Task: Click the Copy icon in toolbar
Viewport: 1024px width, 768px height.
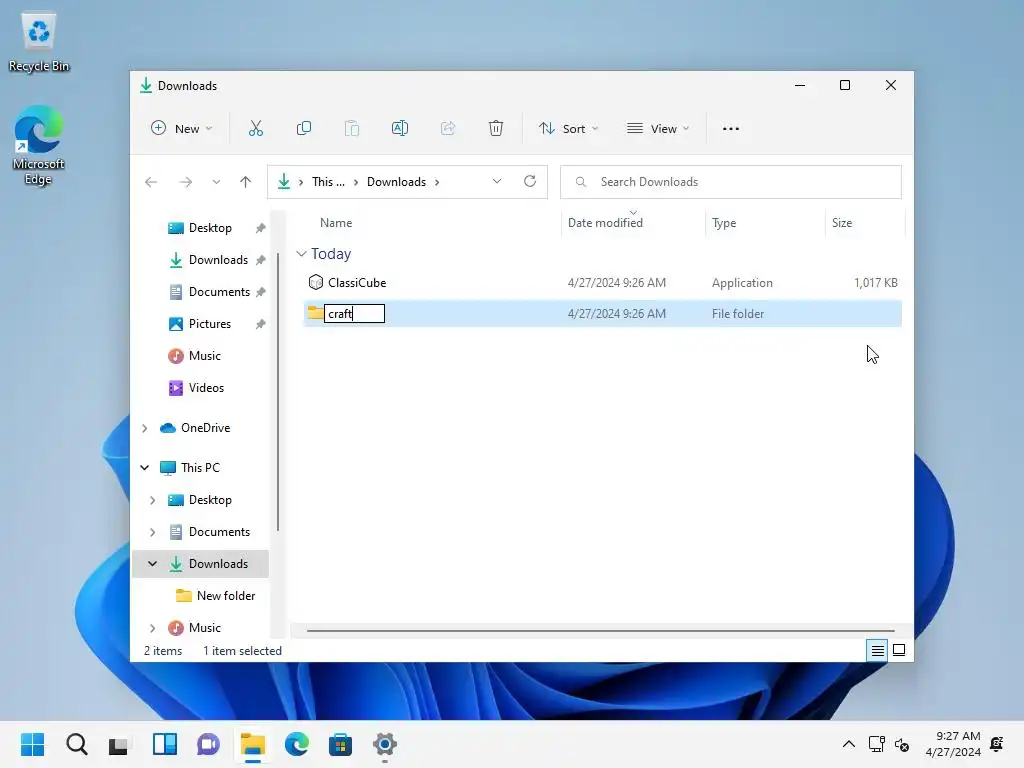Action: (x=304, y=129)
